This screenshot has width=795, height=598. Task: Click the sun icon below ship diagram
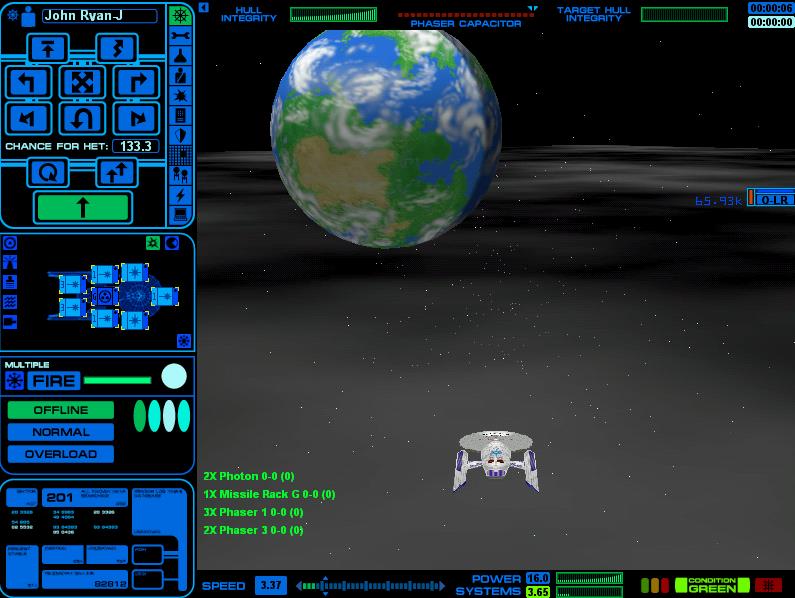tap(184, 340)
